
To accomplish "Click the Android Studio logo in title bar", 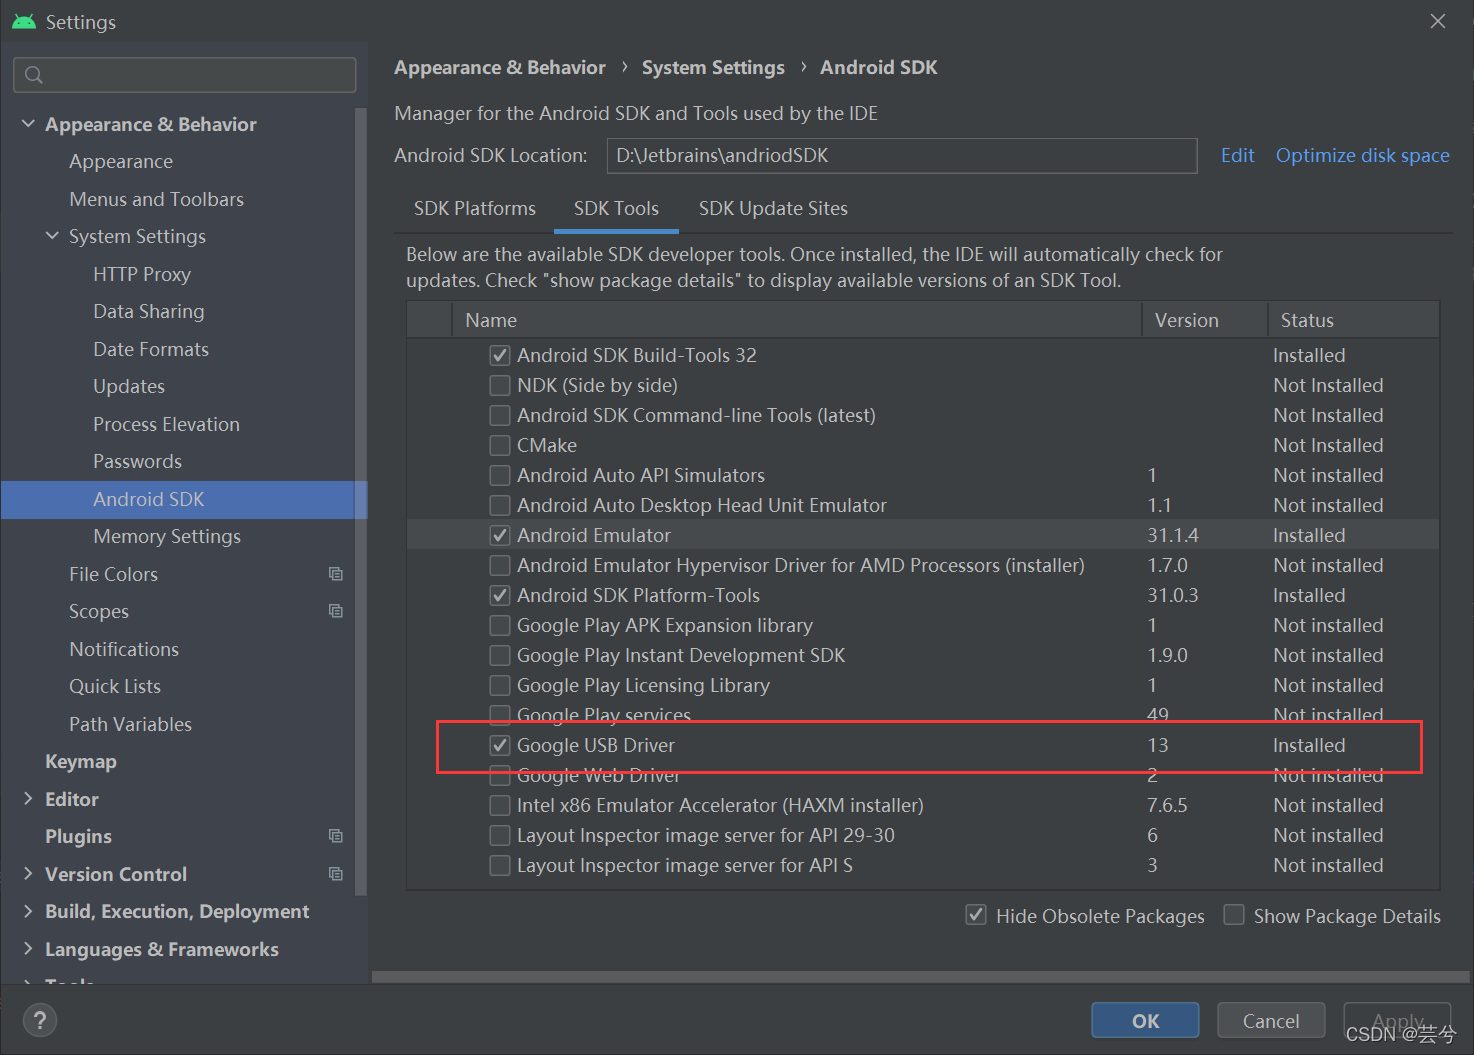I will (x=24, y=21).
